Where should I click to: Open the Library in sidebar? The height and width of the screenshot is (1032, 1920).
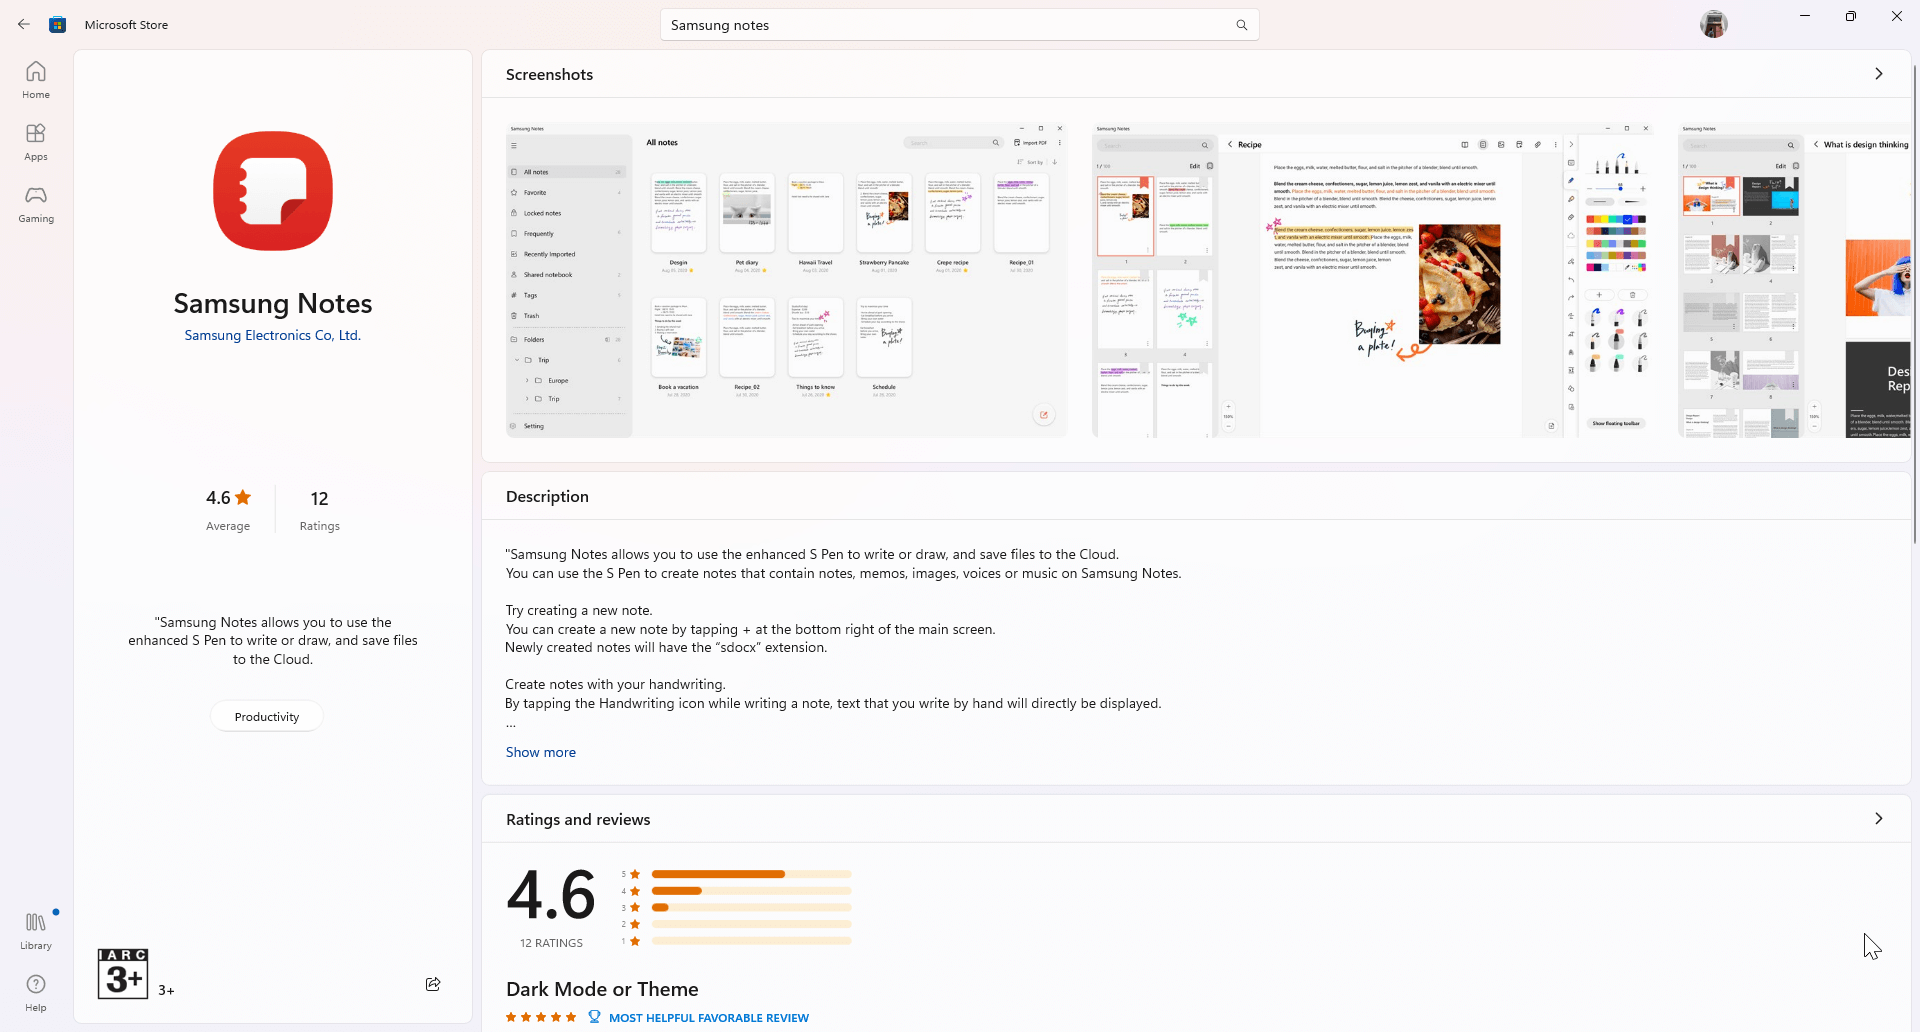coord(36,930)
